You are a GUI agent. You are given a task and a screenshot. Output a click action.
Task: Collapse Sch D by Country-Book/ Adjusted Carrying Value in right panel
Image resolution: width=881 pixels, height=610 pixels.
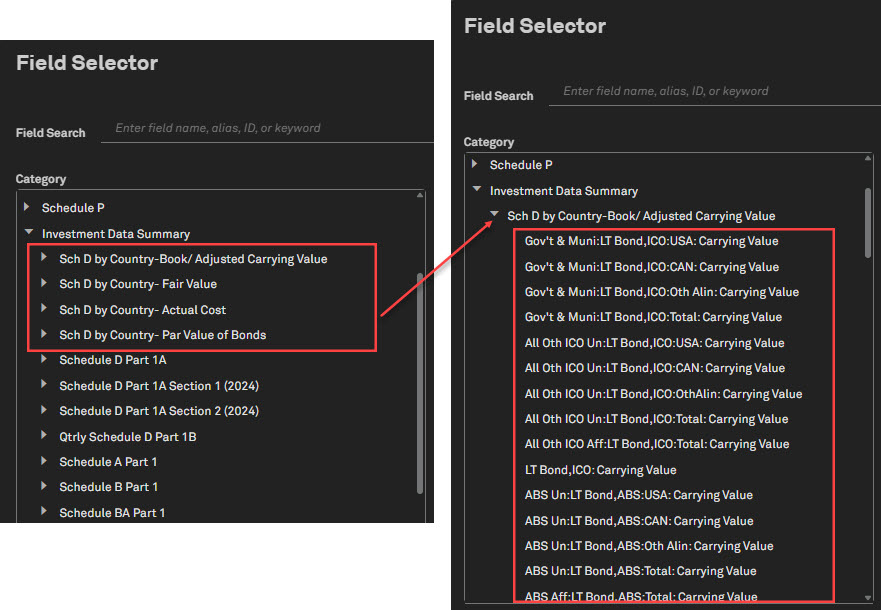(x=494, y=216)
